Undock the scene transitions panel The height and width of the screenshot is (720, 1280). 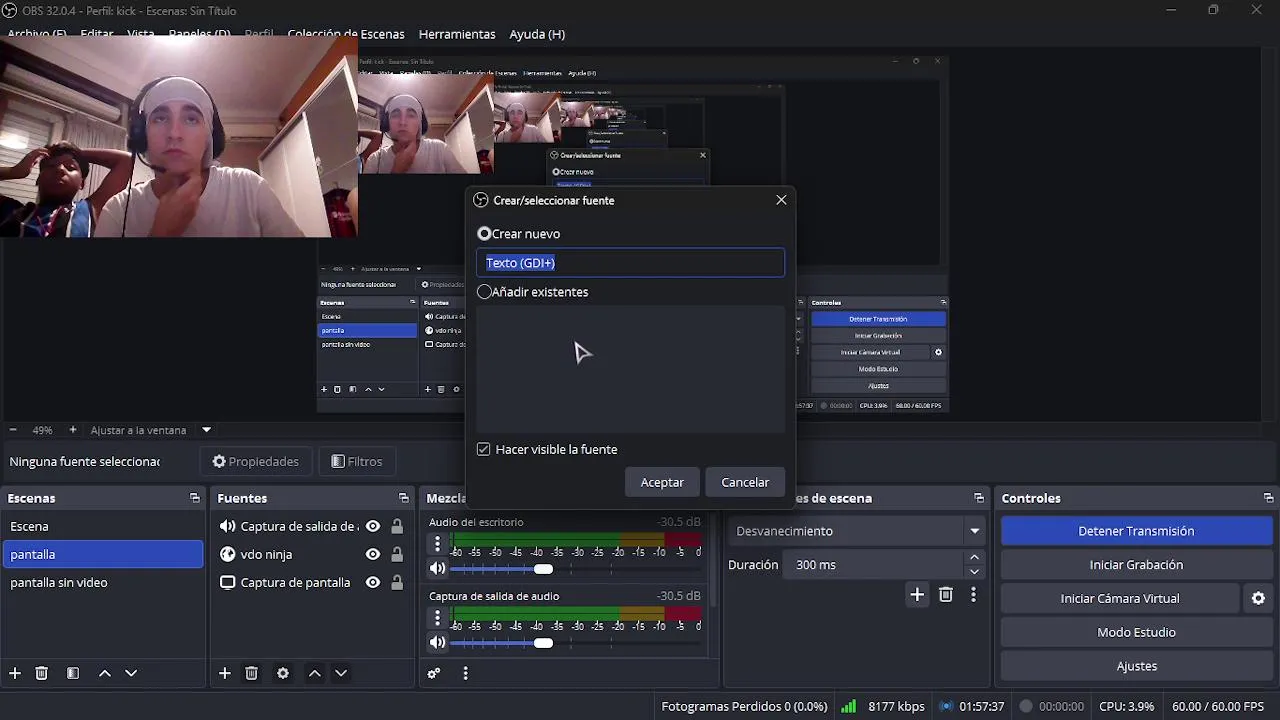[x=979, y=498]
